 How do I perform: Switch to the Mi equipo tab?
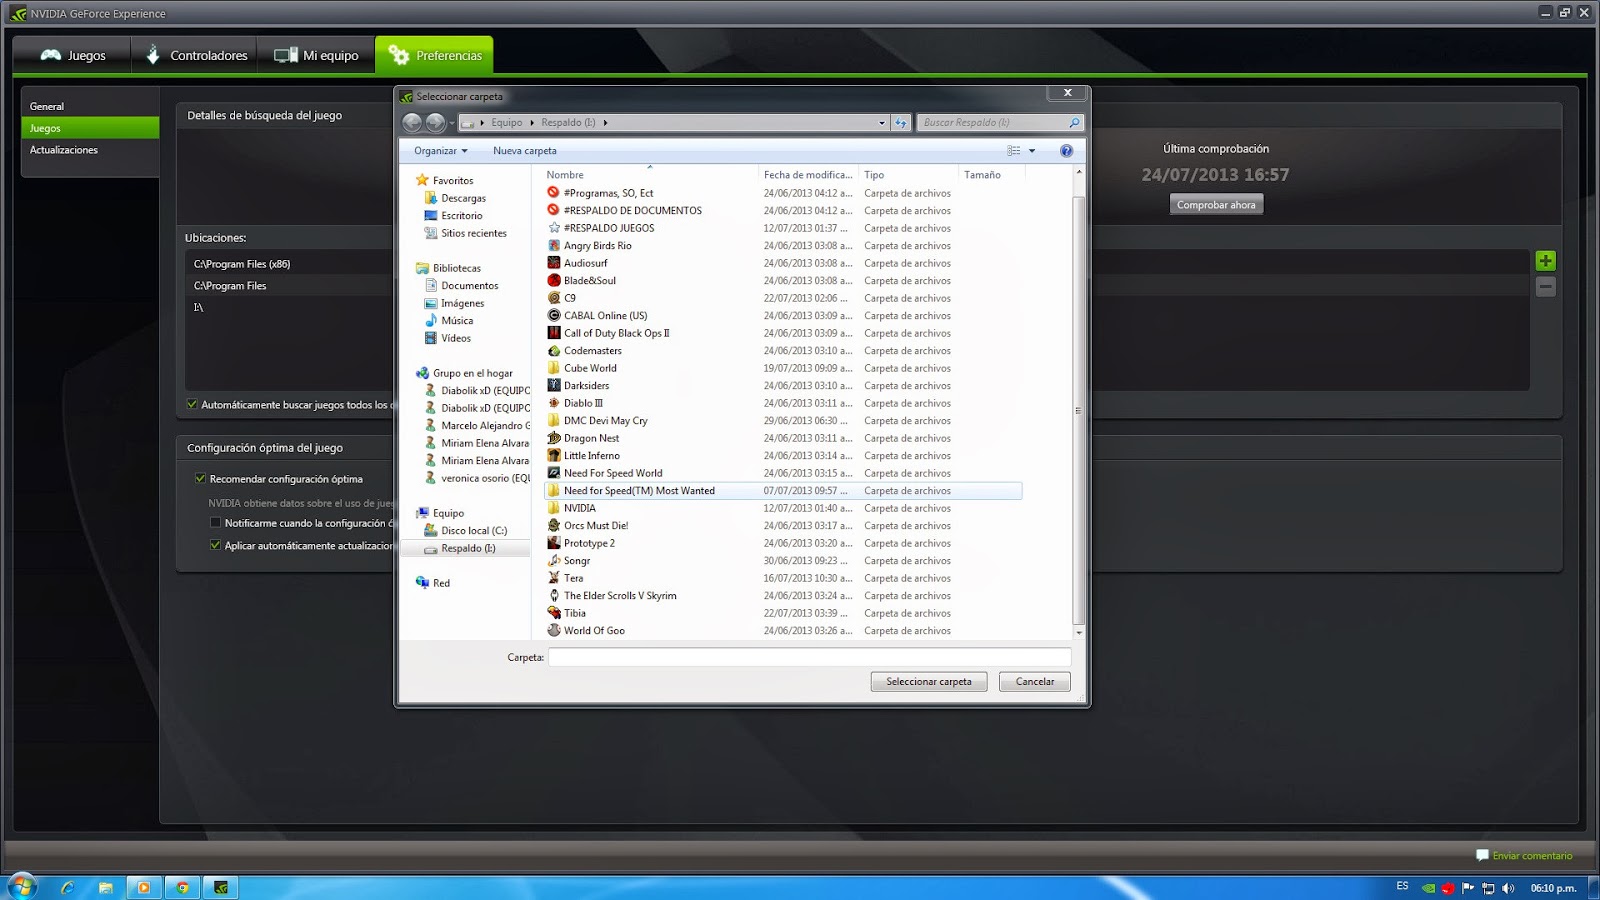(x=316, y=55)
